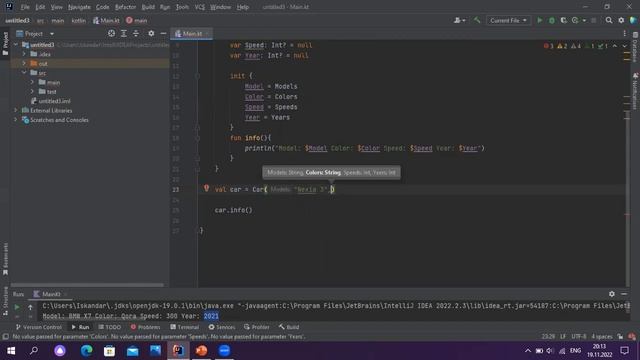Screen dimensions: 640x360
Task: Open Profiler run options dropdown arrow
Action: [x=584, y=20]
